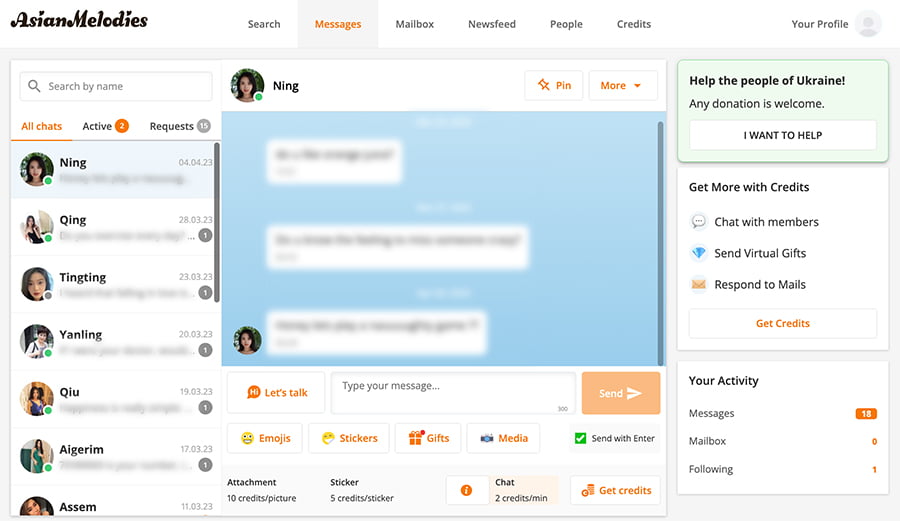Open the Search page
The image size is (900, 521).
264,24
